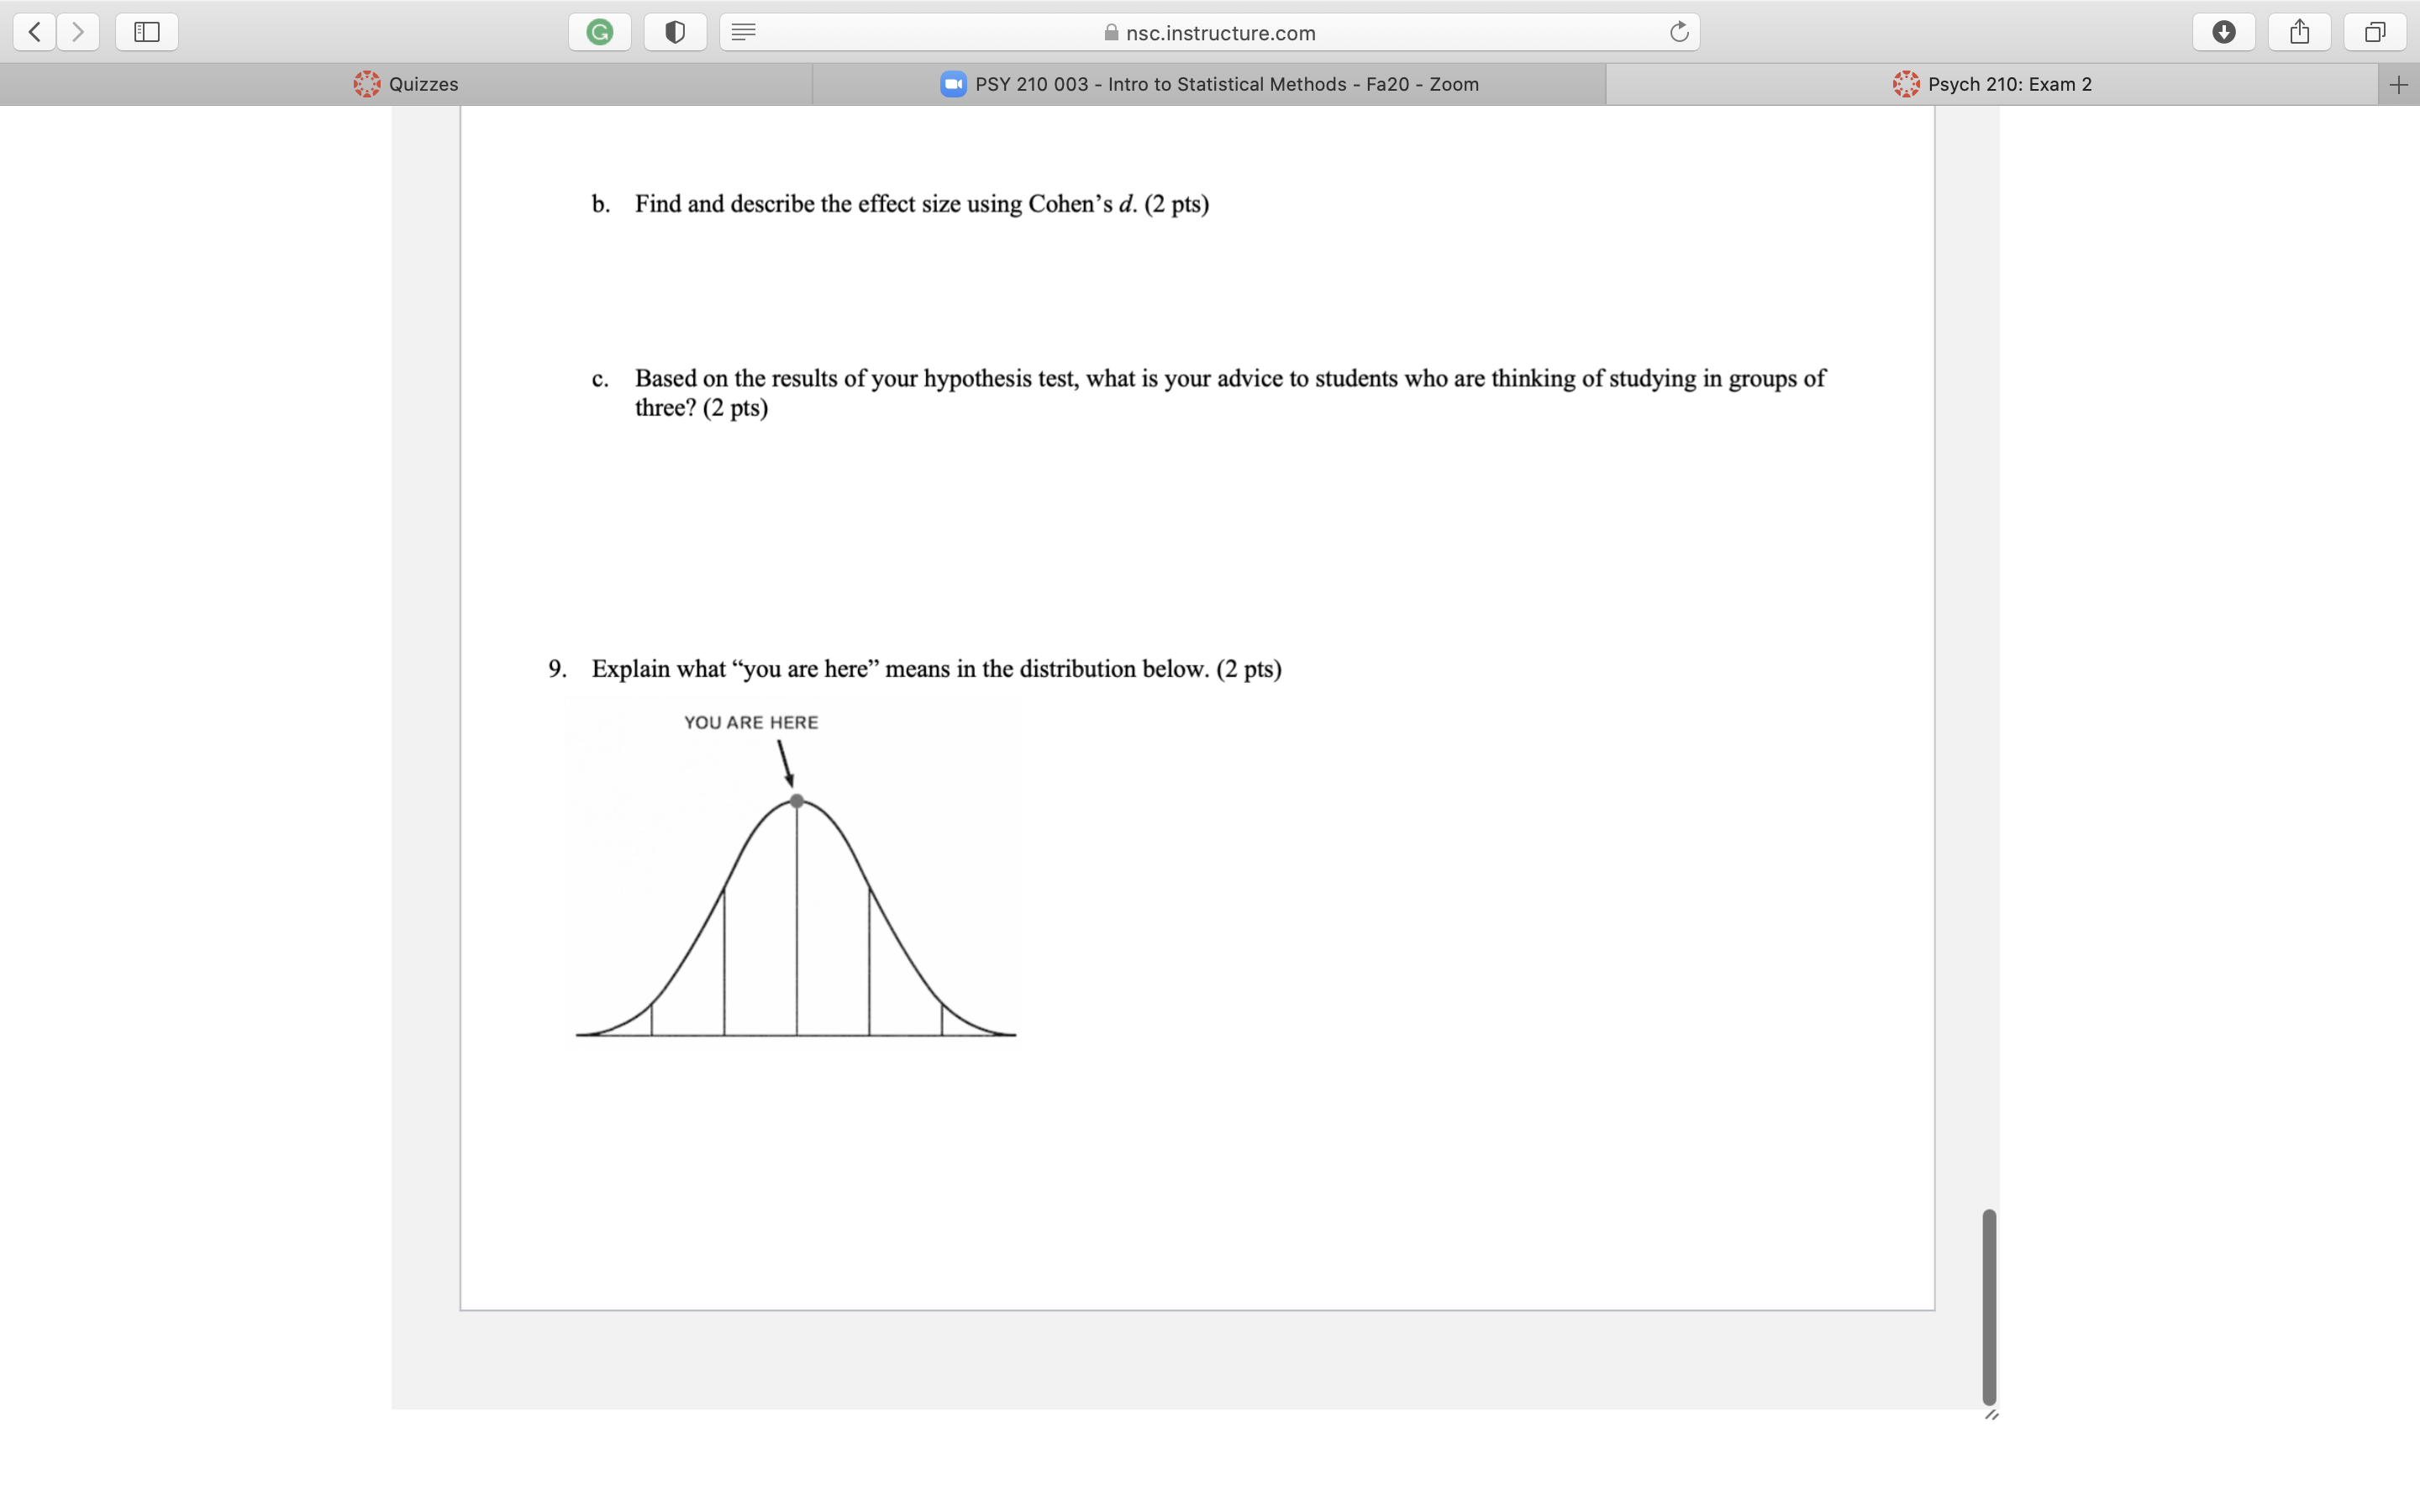Click the Cohen's d question text
2420x1512 pixels.
pos(921,204)
